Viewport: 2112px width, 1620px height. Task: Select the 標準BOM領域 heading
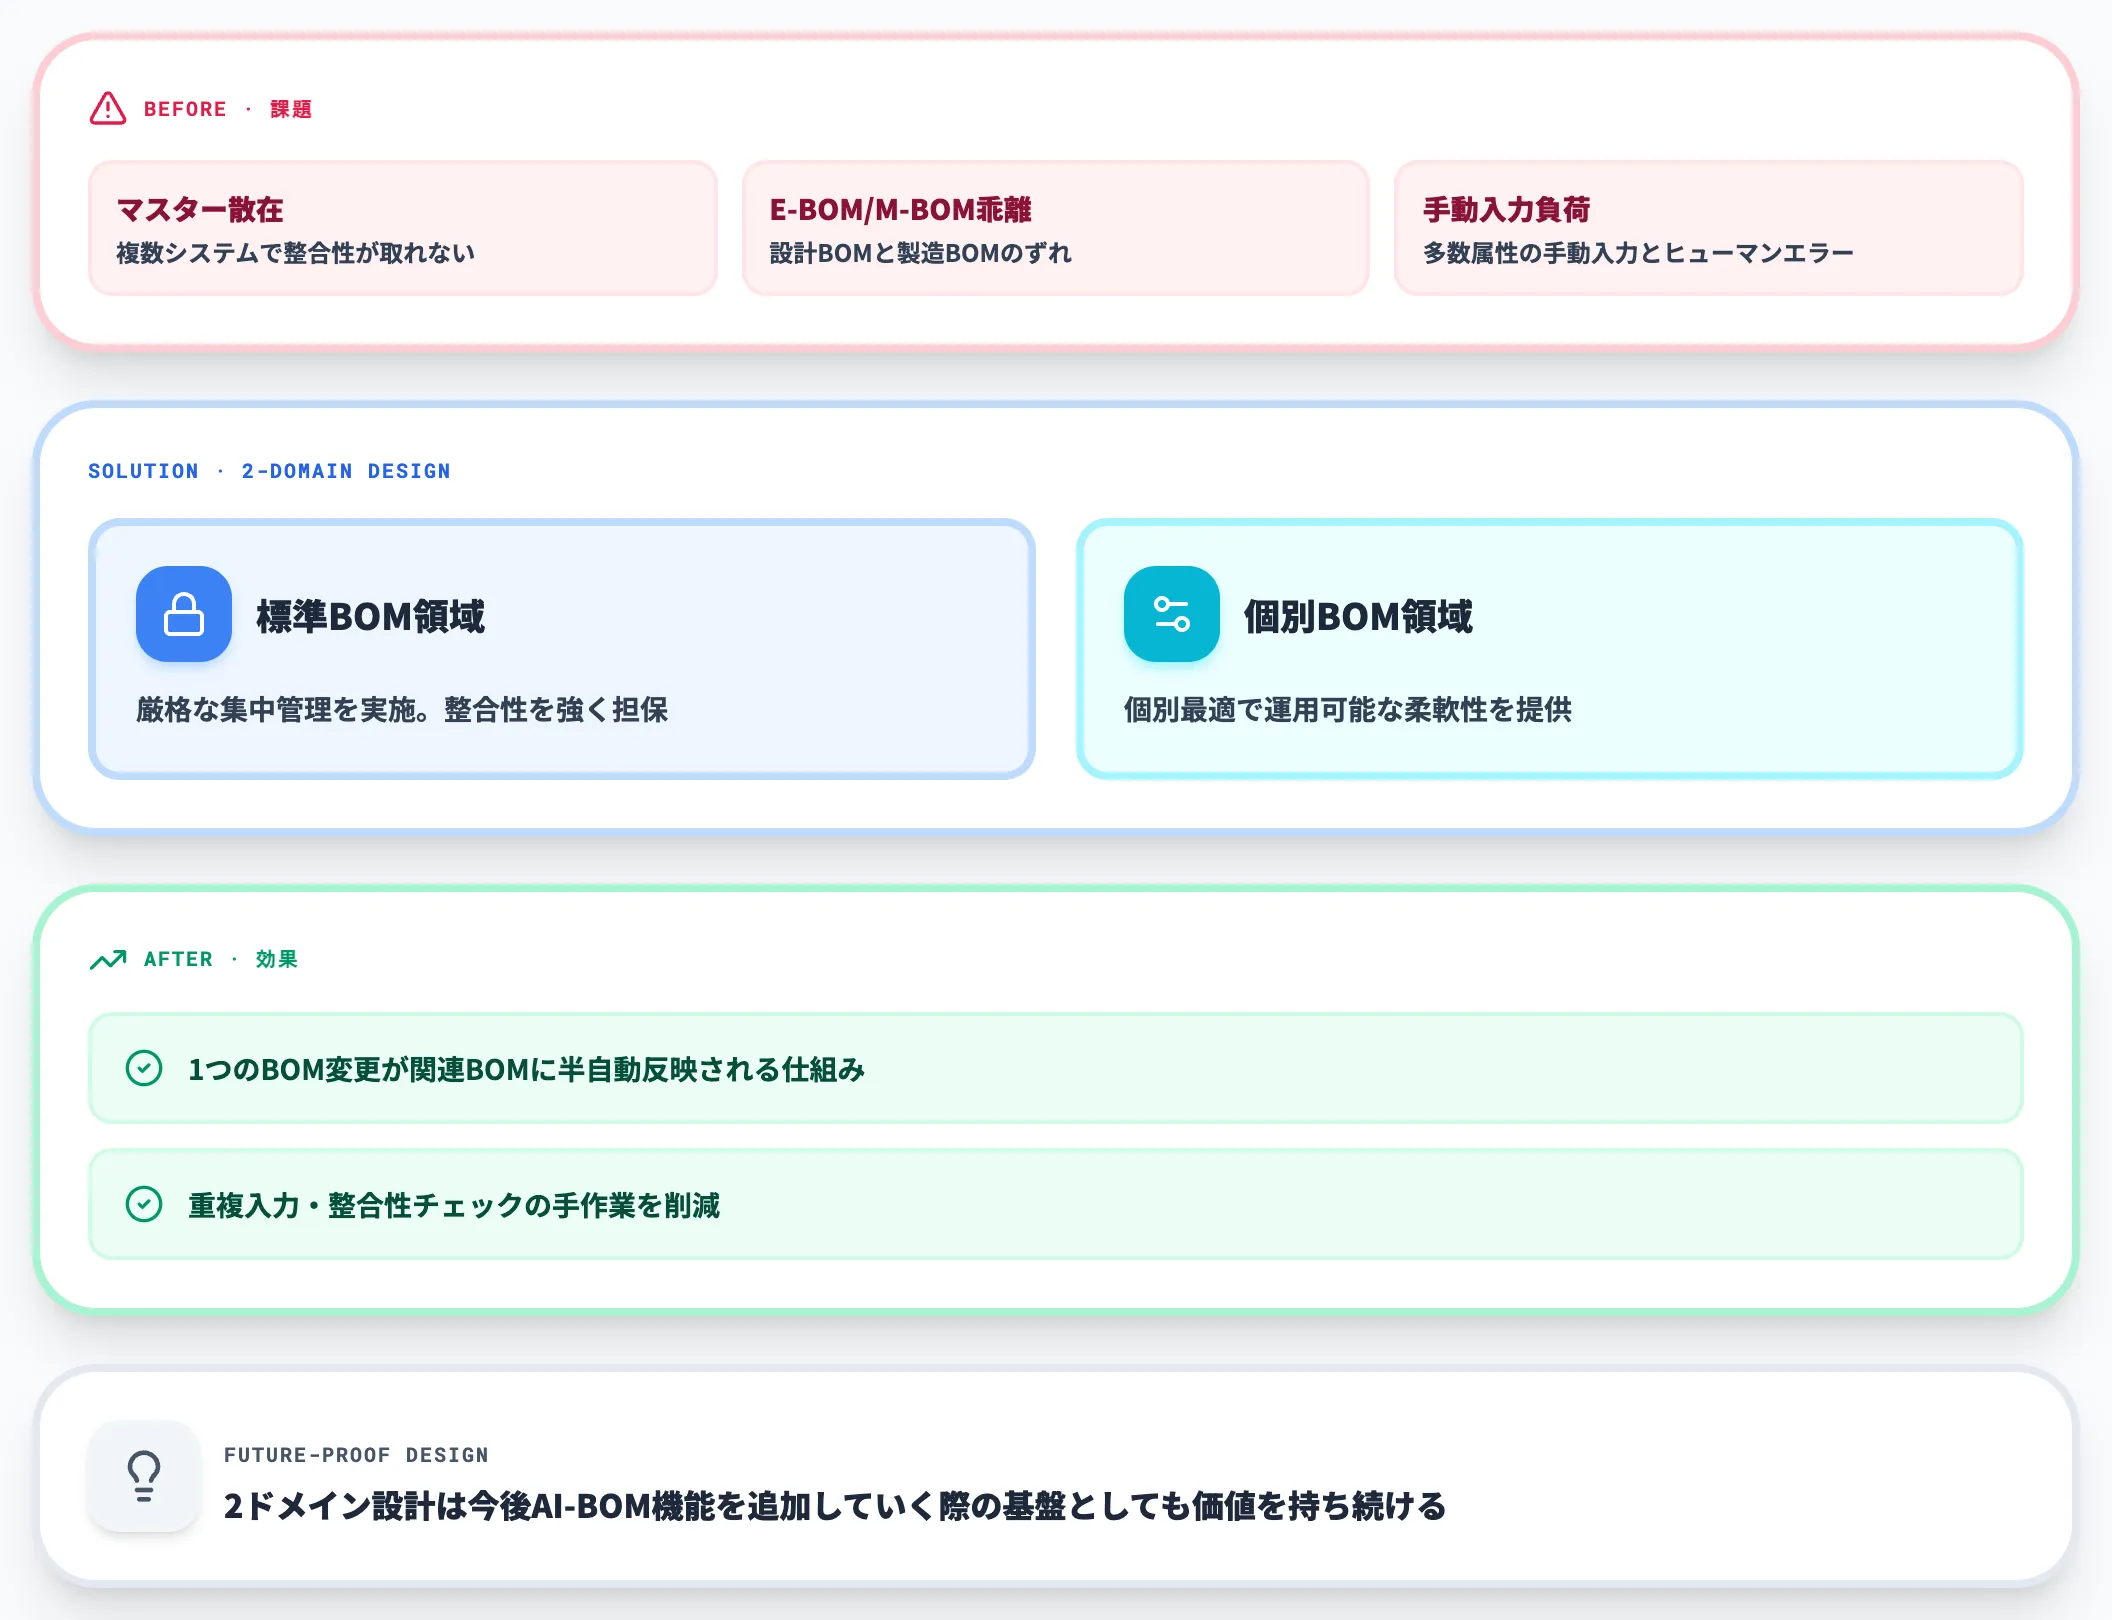click(x=370, y=616)
